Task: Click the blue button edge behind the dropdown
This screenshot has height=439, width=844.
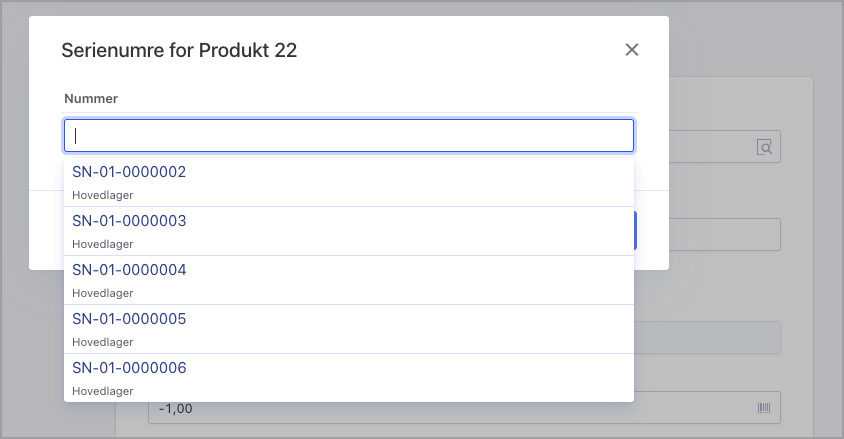Action: pos(636,230)
